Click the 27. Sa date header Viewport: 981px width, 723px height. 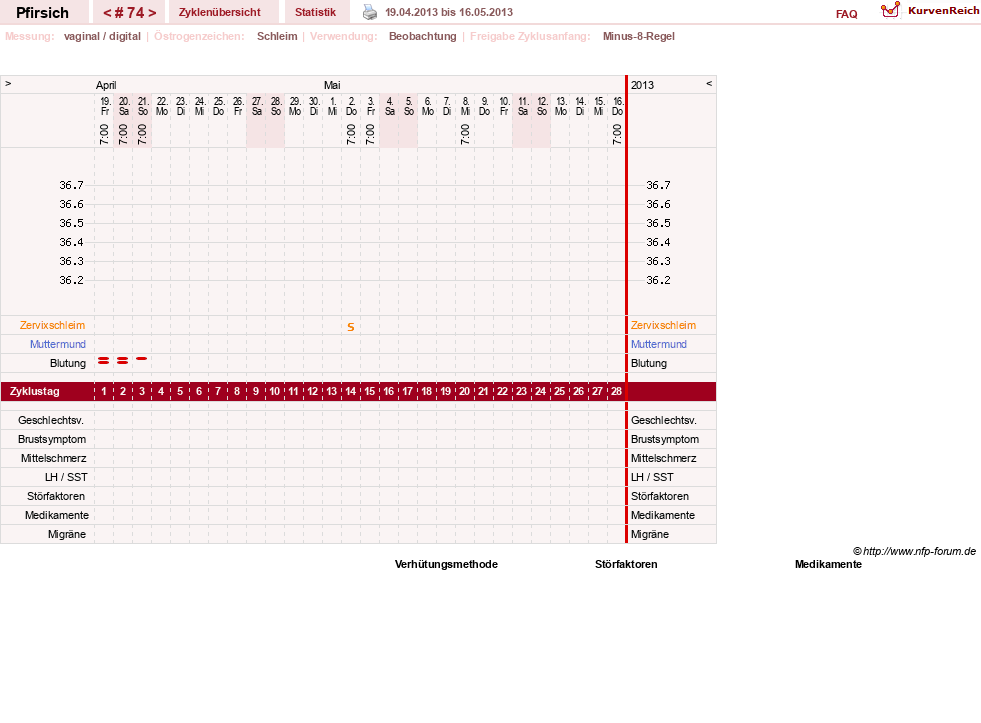click(x=257, y=106)
